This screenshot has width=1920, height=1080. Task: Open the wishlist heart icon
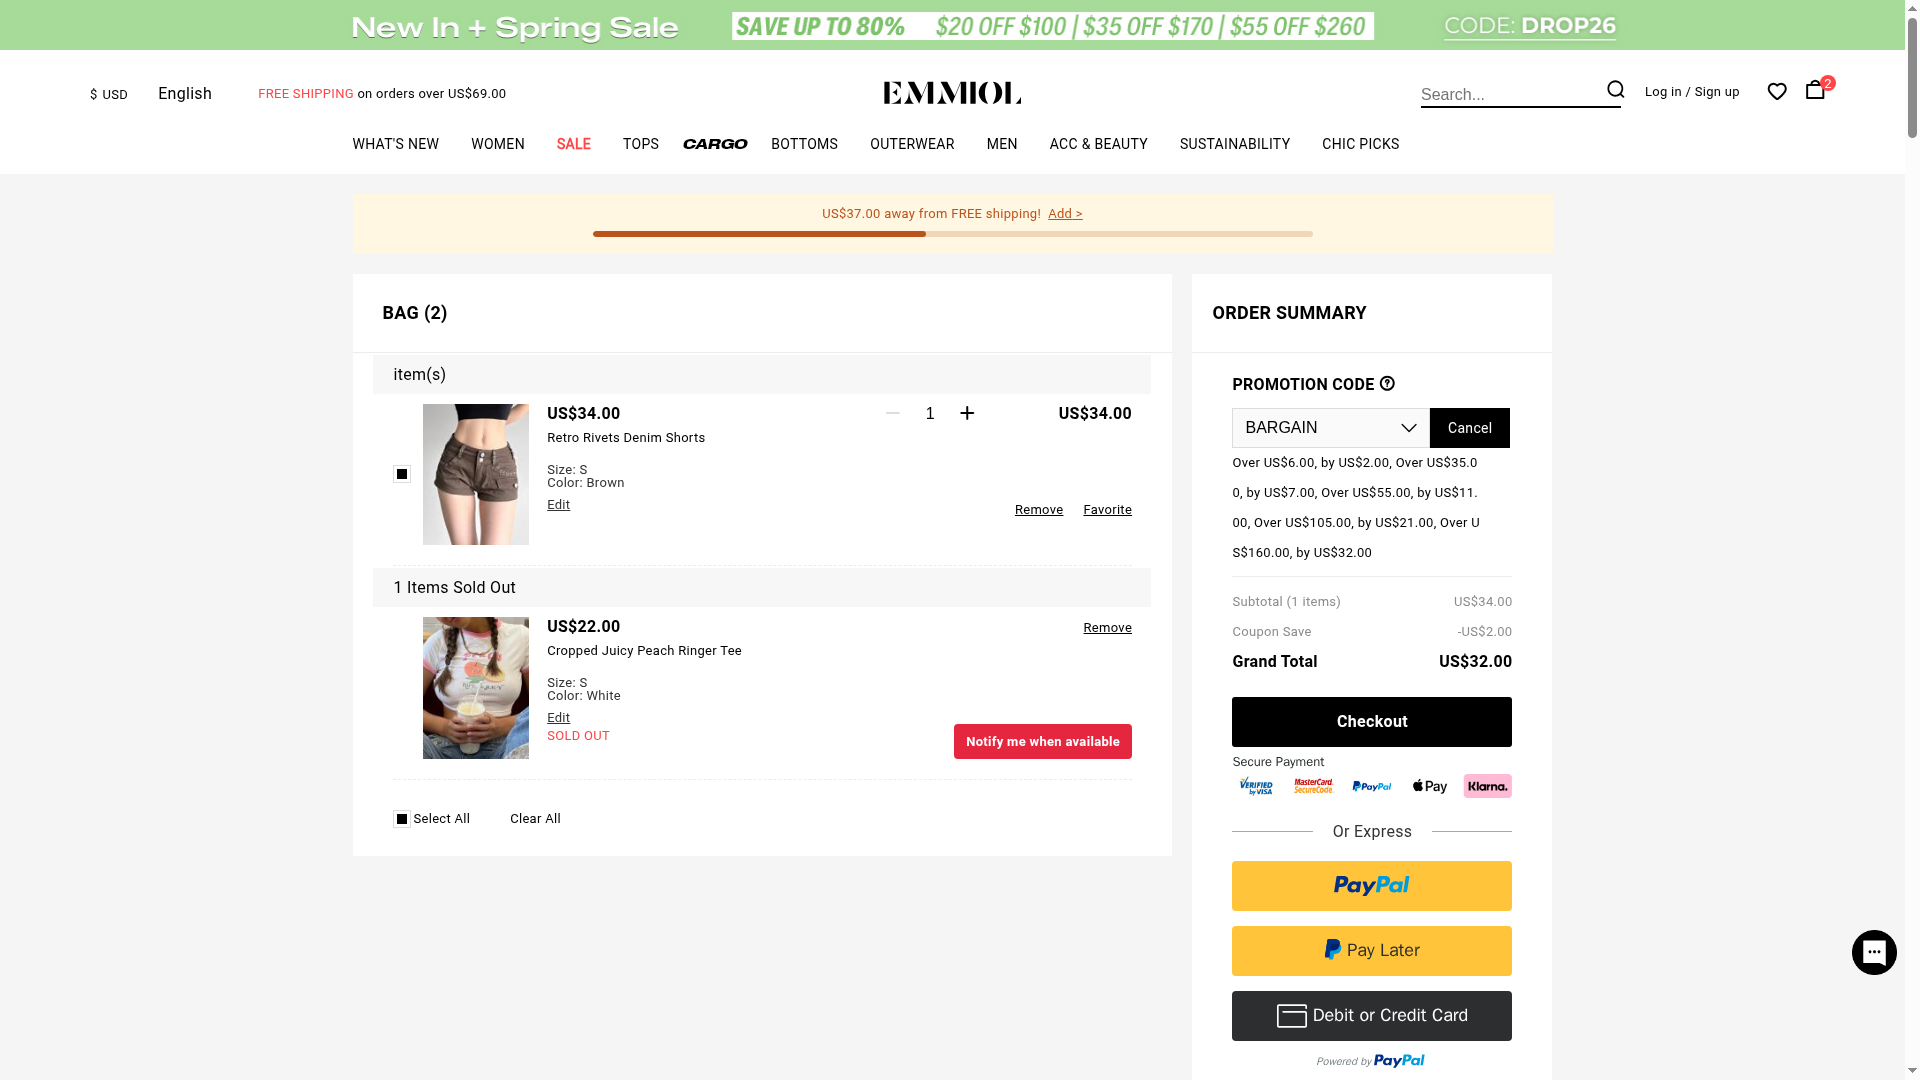point(1777,92)
